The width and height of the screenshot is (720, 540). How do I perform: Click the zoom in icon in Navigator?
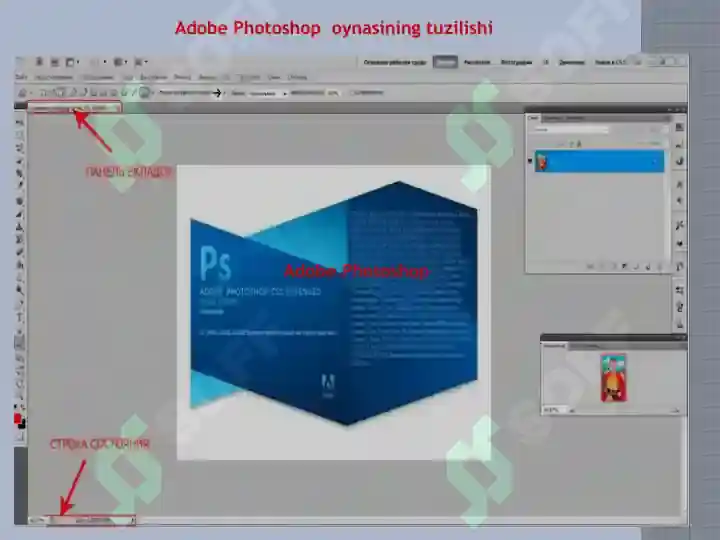(x=676, y=411)
